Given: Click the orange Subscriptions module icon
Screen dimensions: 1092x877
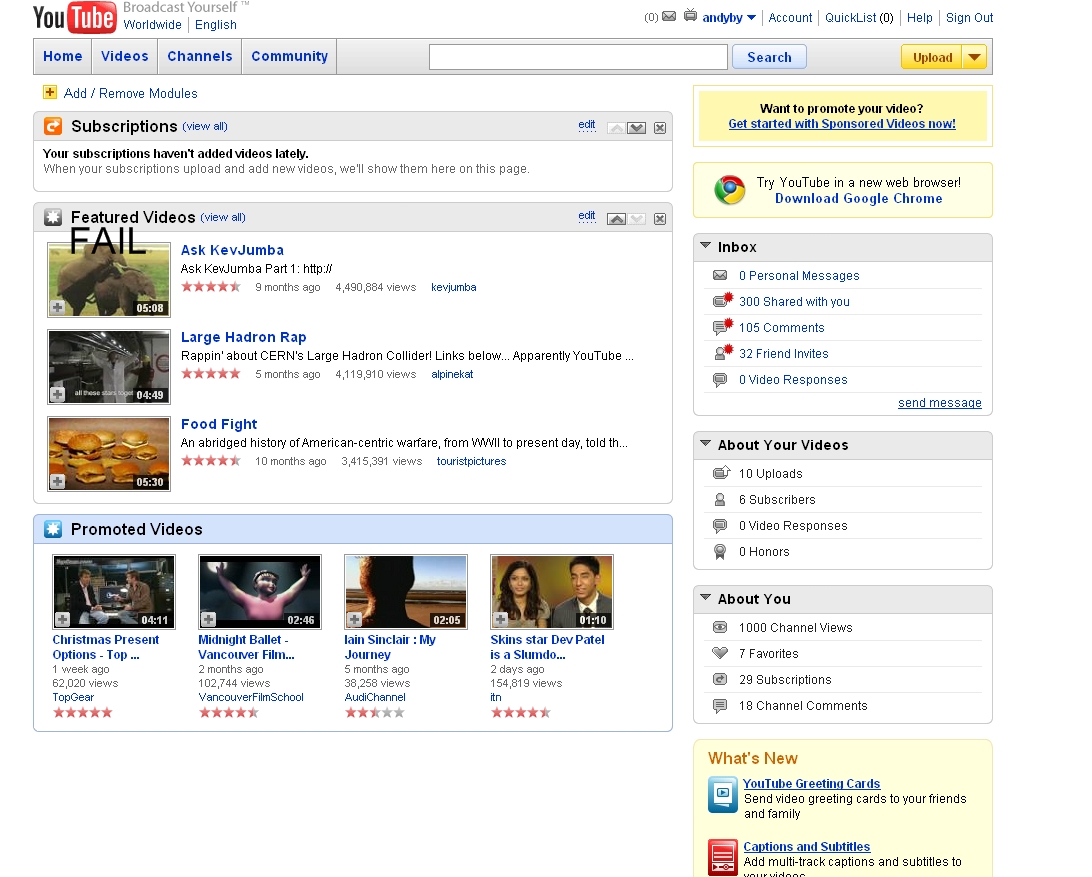Looking at the screenshot, I should point(53,126).
